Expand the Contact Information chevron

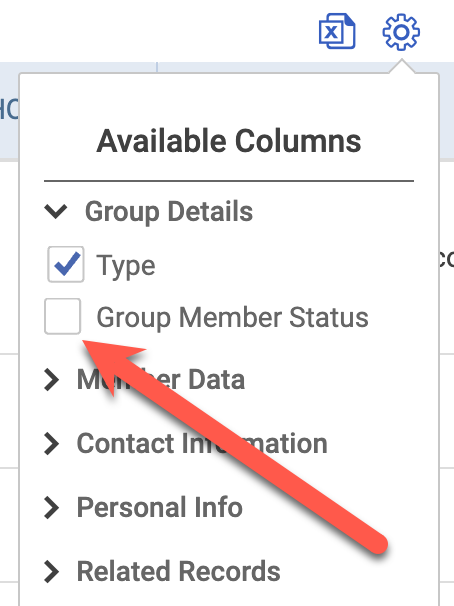[51, 443]
